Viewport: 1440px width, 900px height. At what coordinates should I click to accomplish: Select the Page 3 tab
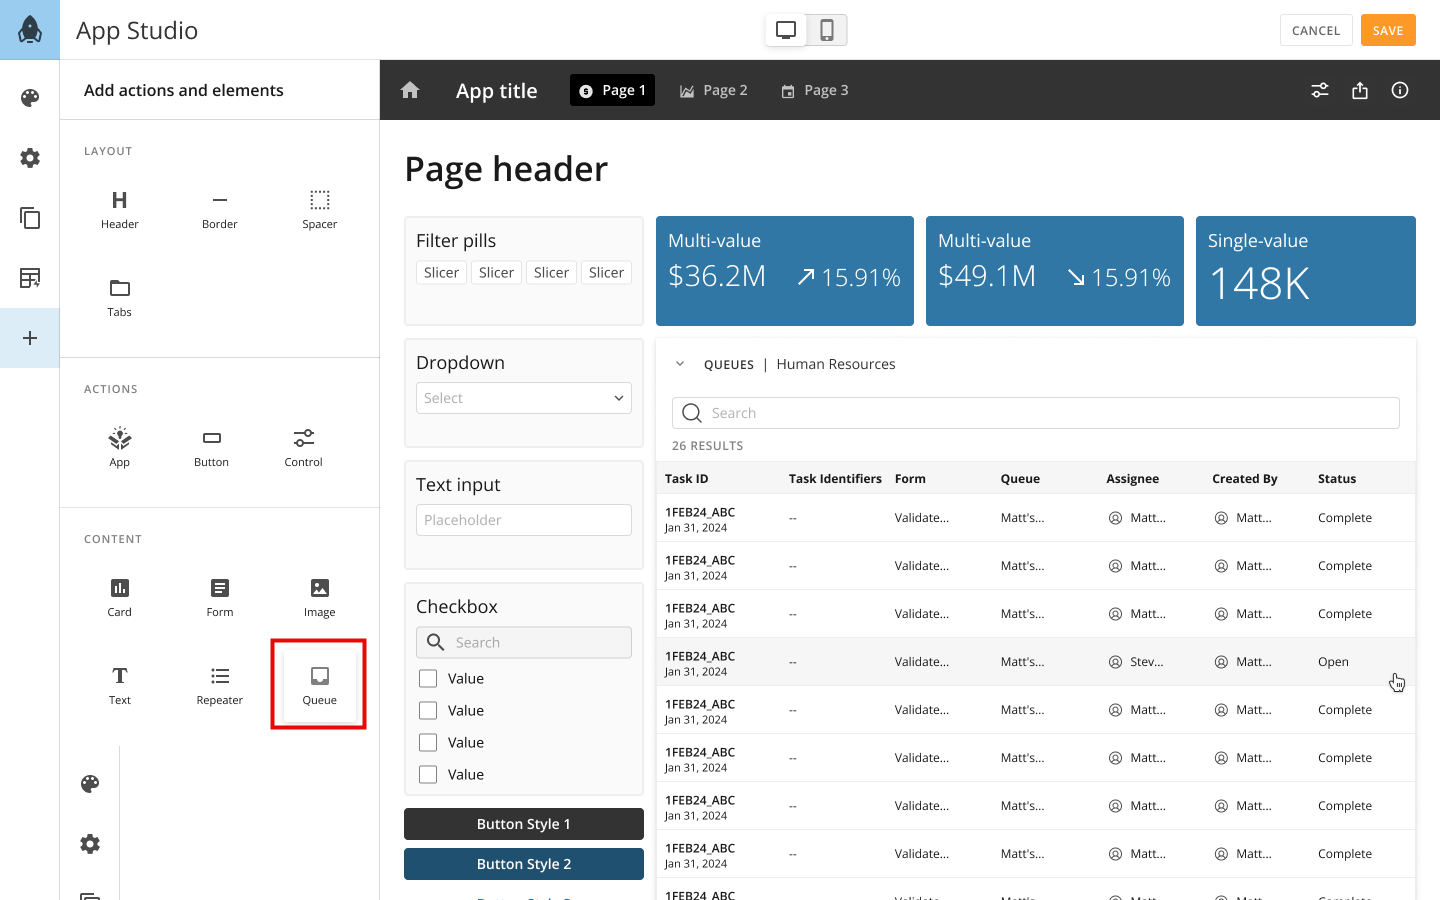point(815,90)
